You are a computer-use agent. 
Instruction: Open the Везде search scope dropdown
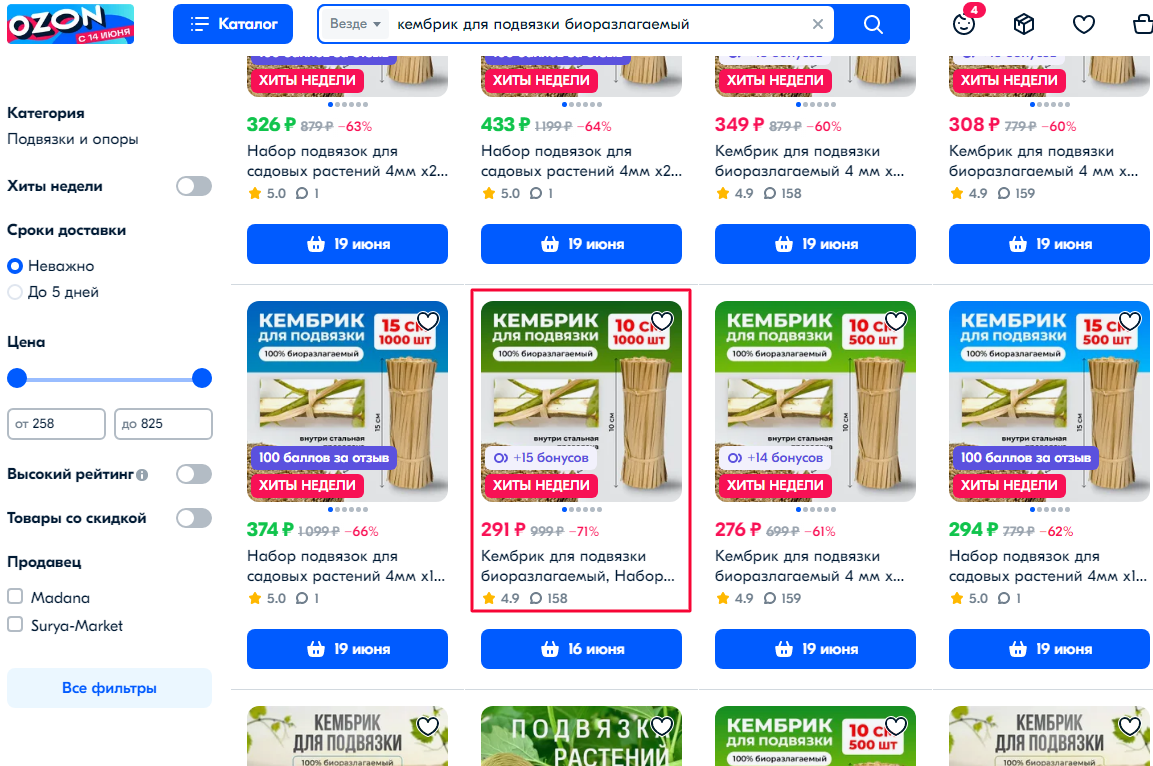355,24
